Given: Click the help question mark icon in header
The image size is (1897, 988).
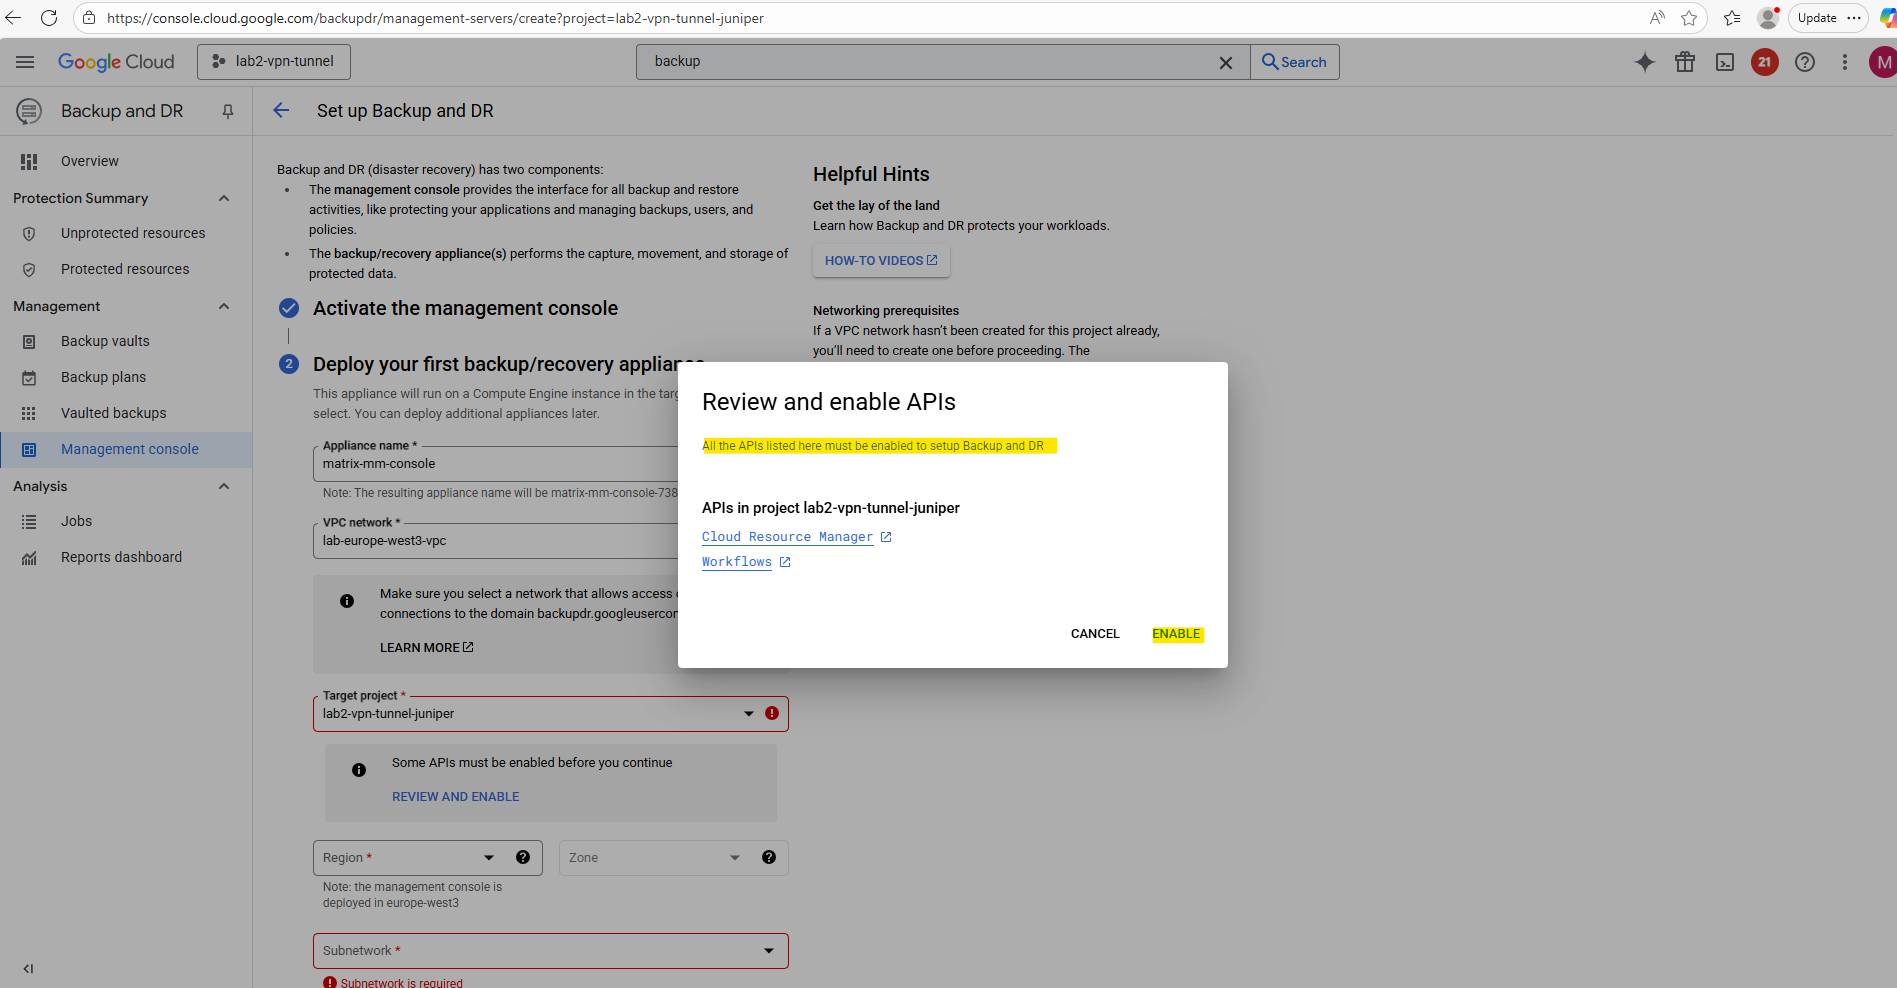Looking at the screenshot, I should 1804,62.
